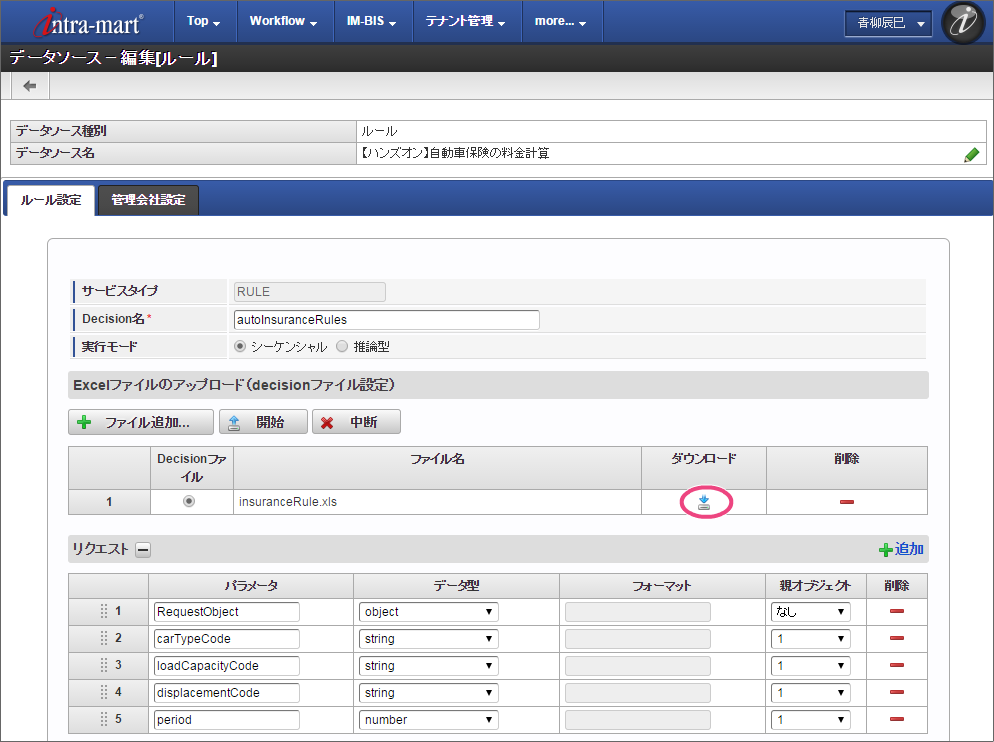994x742 pixels.
Task: Click the pencil edit icon for data source name
Action: (x=971, y=154)
